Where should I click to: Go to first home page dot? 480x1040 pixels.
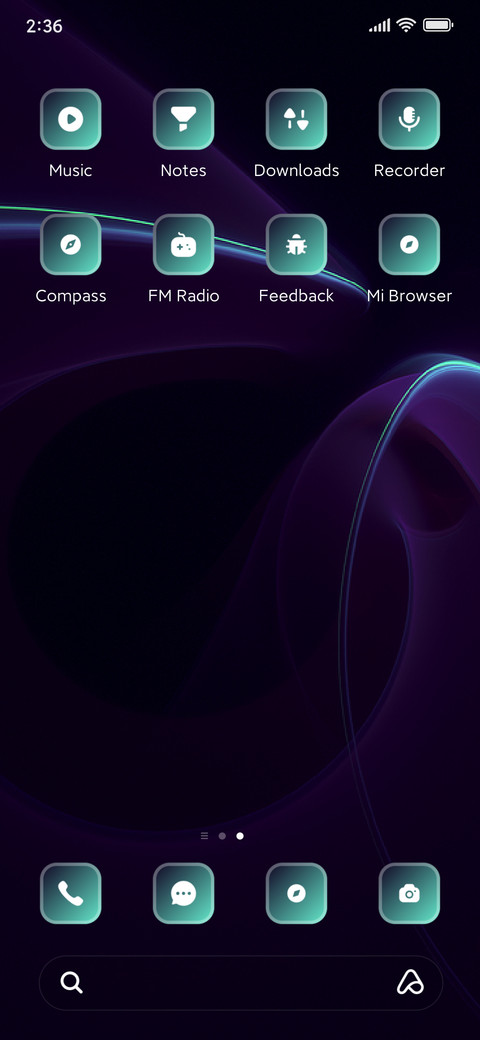222,836
